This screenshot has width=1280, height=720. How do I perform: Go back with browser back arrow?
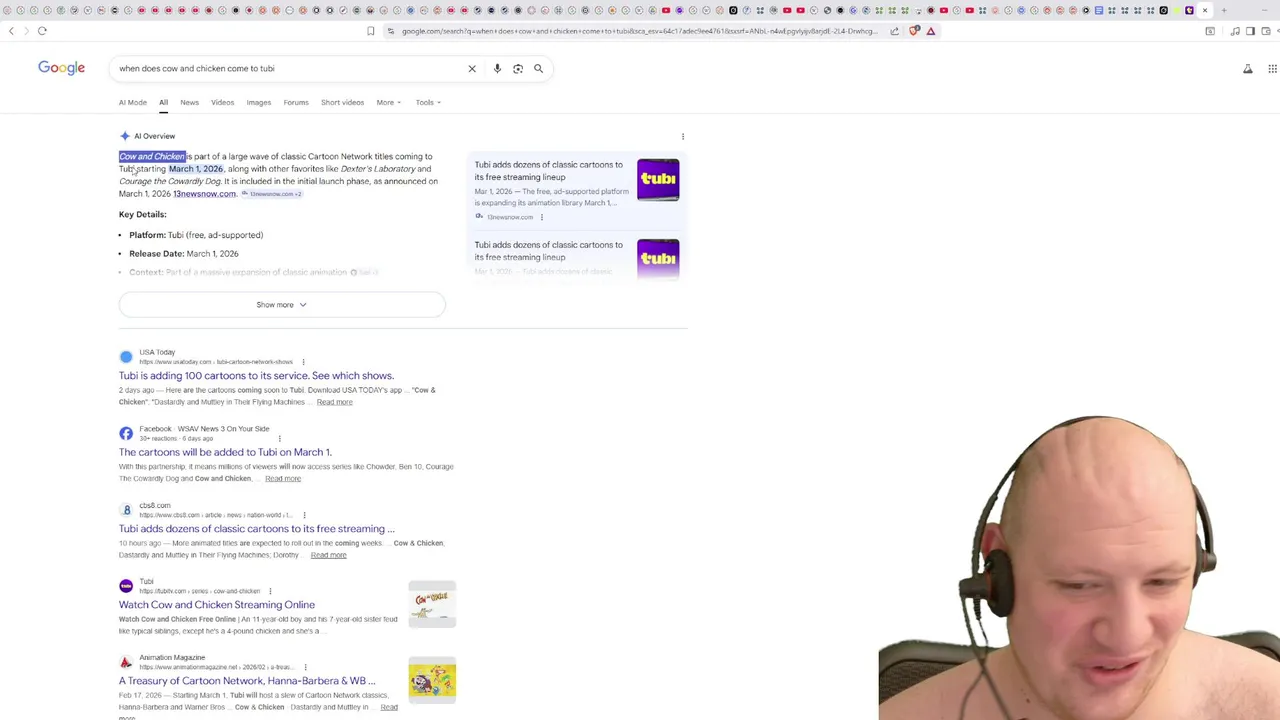pos(11,31)
